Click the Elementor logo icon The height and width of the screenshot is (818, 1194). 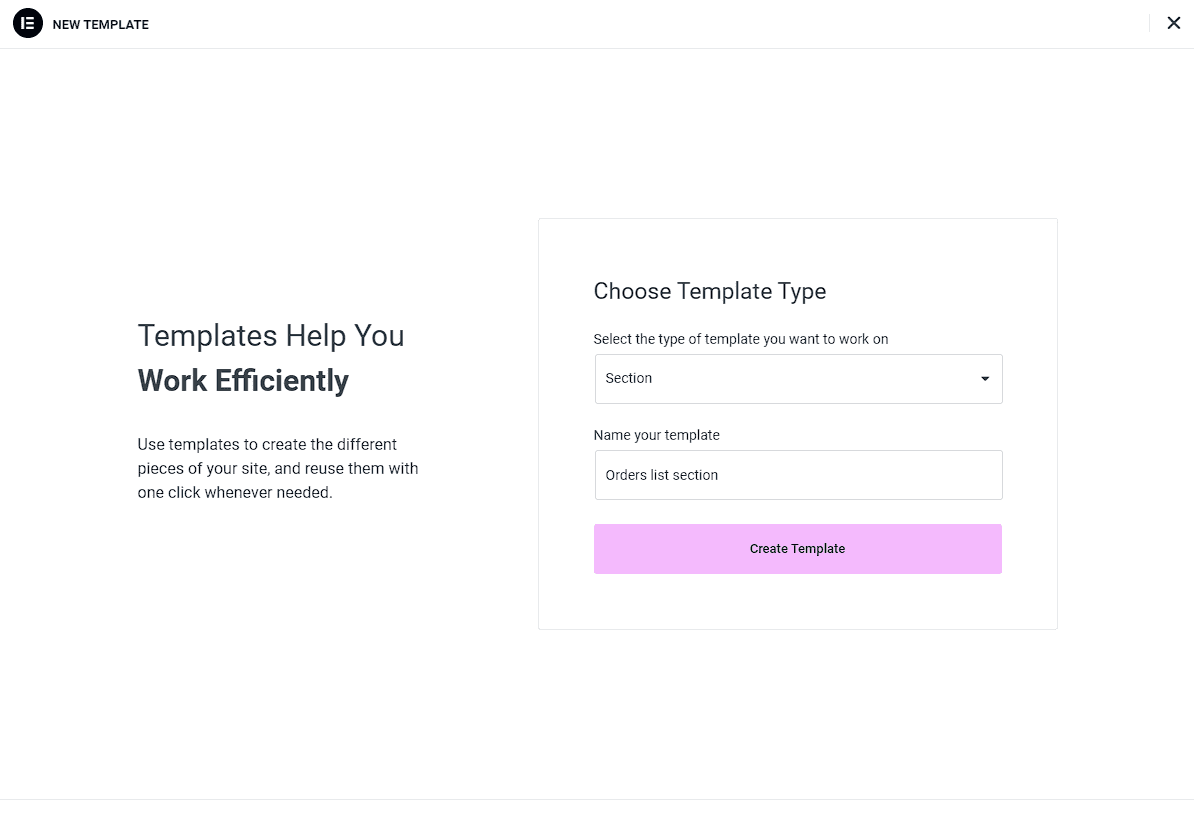27,24
